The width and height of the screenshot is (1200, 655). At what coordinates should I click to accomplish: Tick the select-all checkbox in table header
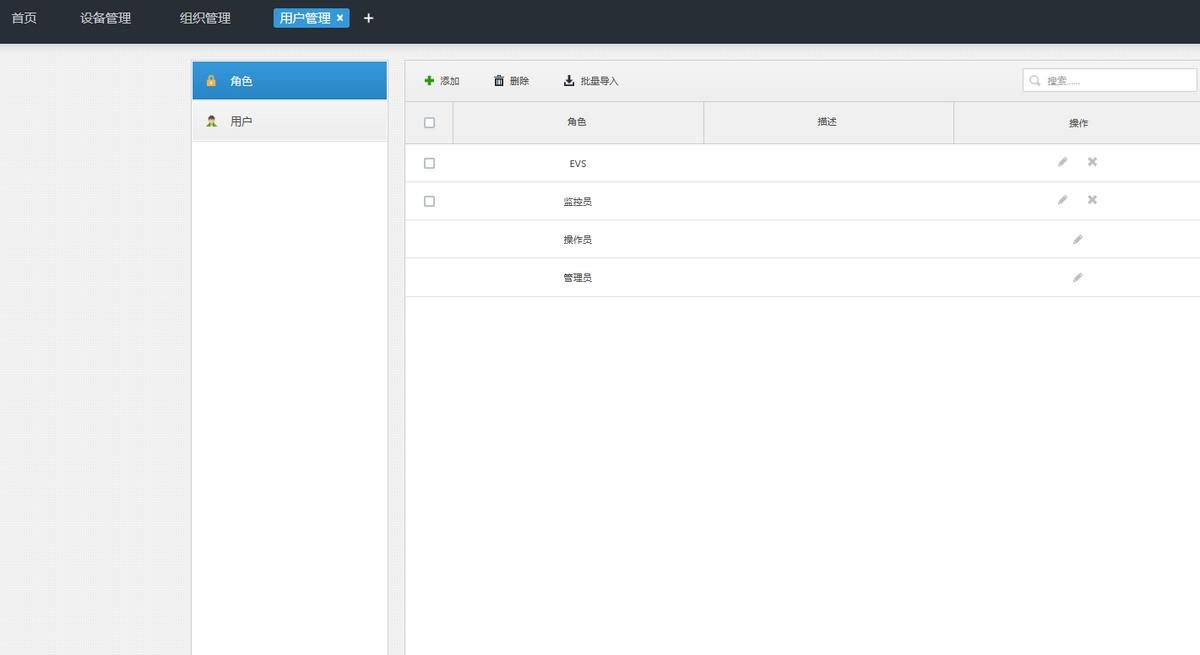click(429, 123)
